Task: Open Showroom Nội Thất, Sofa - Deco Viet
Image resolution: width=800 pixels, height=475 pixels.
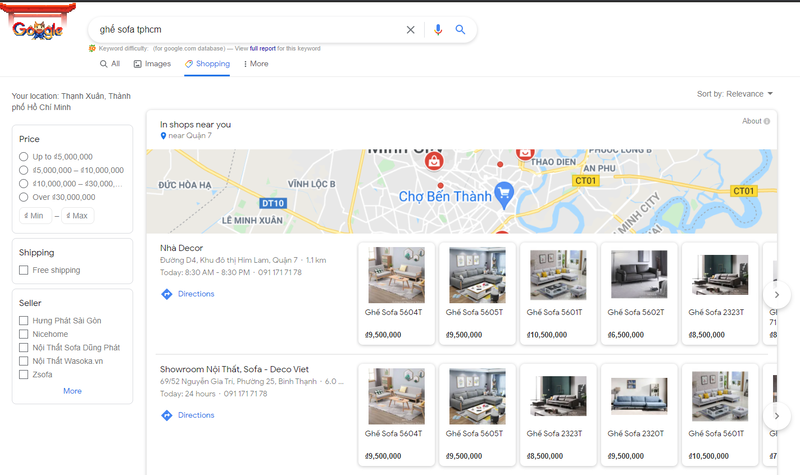Action: 234,369
